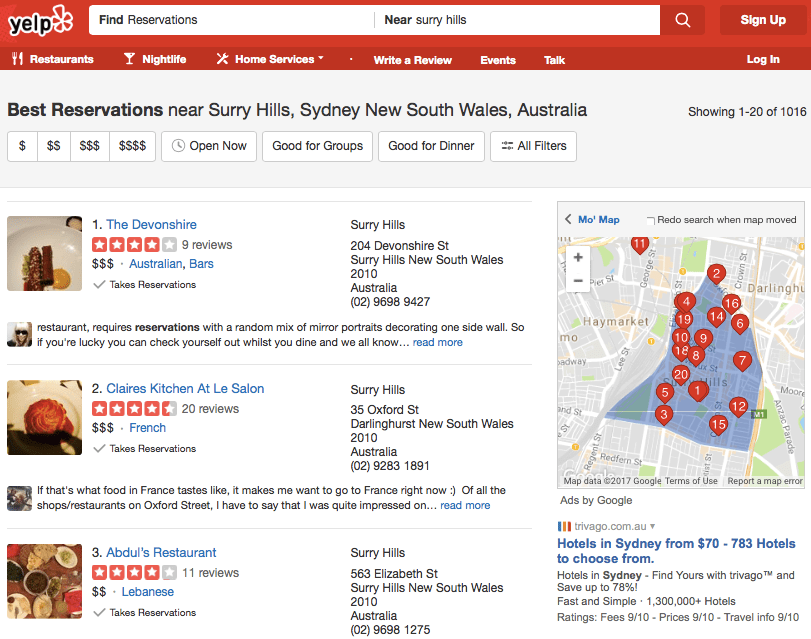Viewport: 811px width, 639px height.
Task: Zoom in on the map
Action: tap(578, 257)
